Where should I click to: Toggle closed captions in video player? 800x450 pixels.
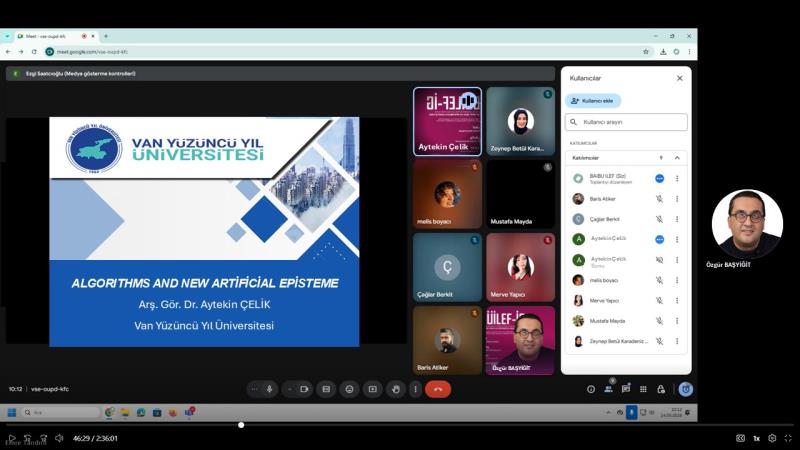point(740,438)
